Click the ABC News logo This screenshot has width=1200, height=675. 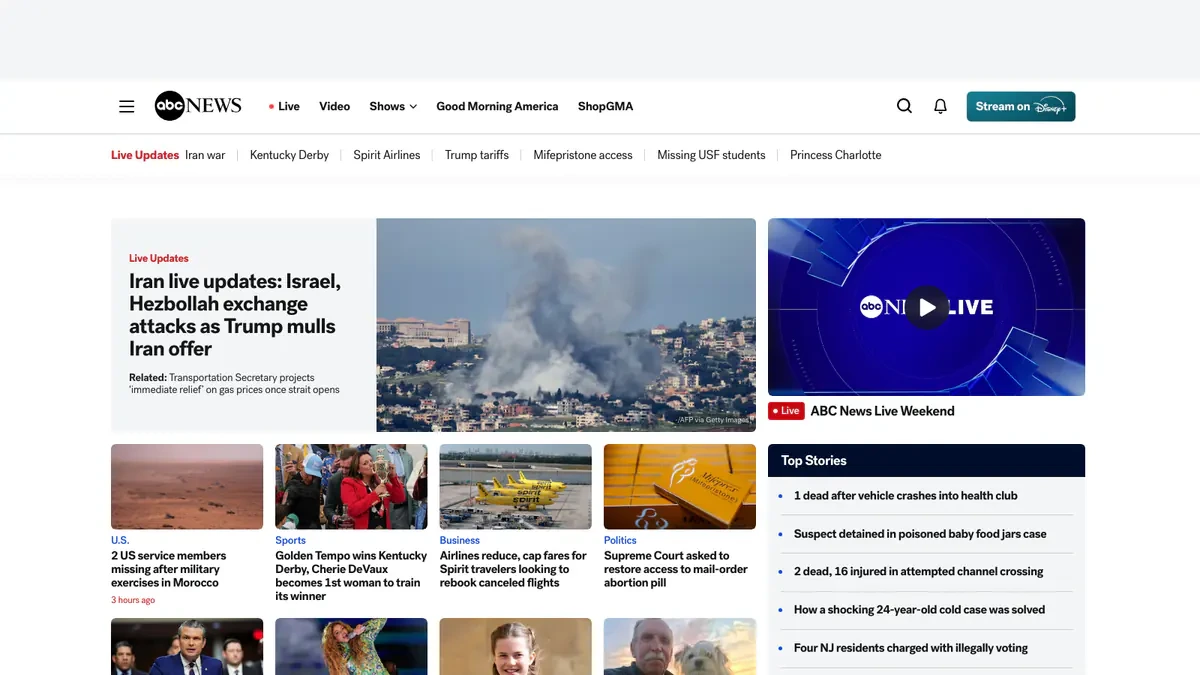pyautogui.click(x=198, y=106)
